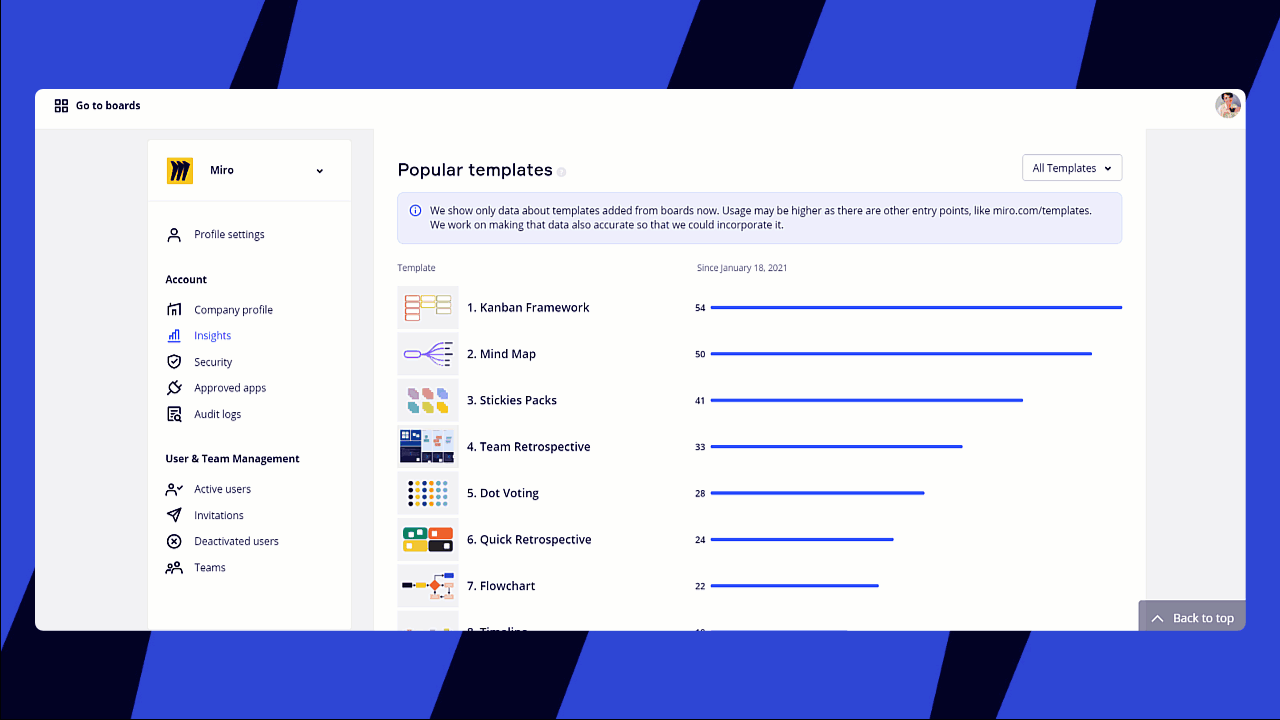Click the Security shield icon

pyautogui.click(x=174, y=362)
